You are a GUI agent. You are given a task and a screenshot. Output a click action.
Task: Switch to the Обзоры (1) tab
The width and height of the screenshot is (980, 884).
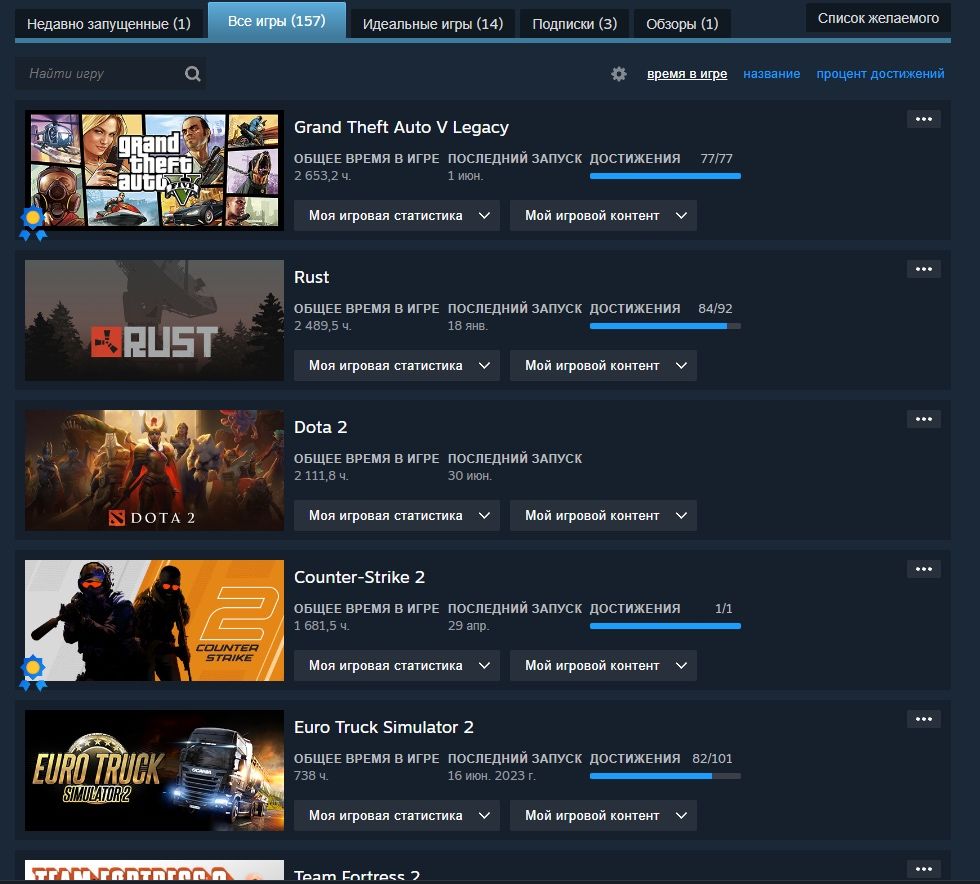point(682,24)
